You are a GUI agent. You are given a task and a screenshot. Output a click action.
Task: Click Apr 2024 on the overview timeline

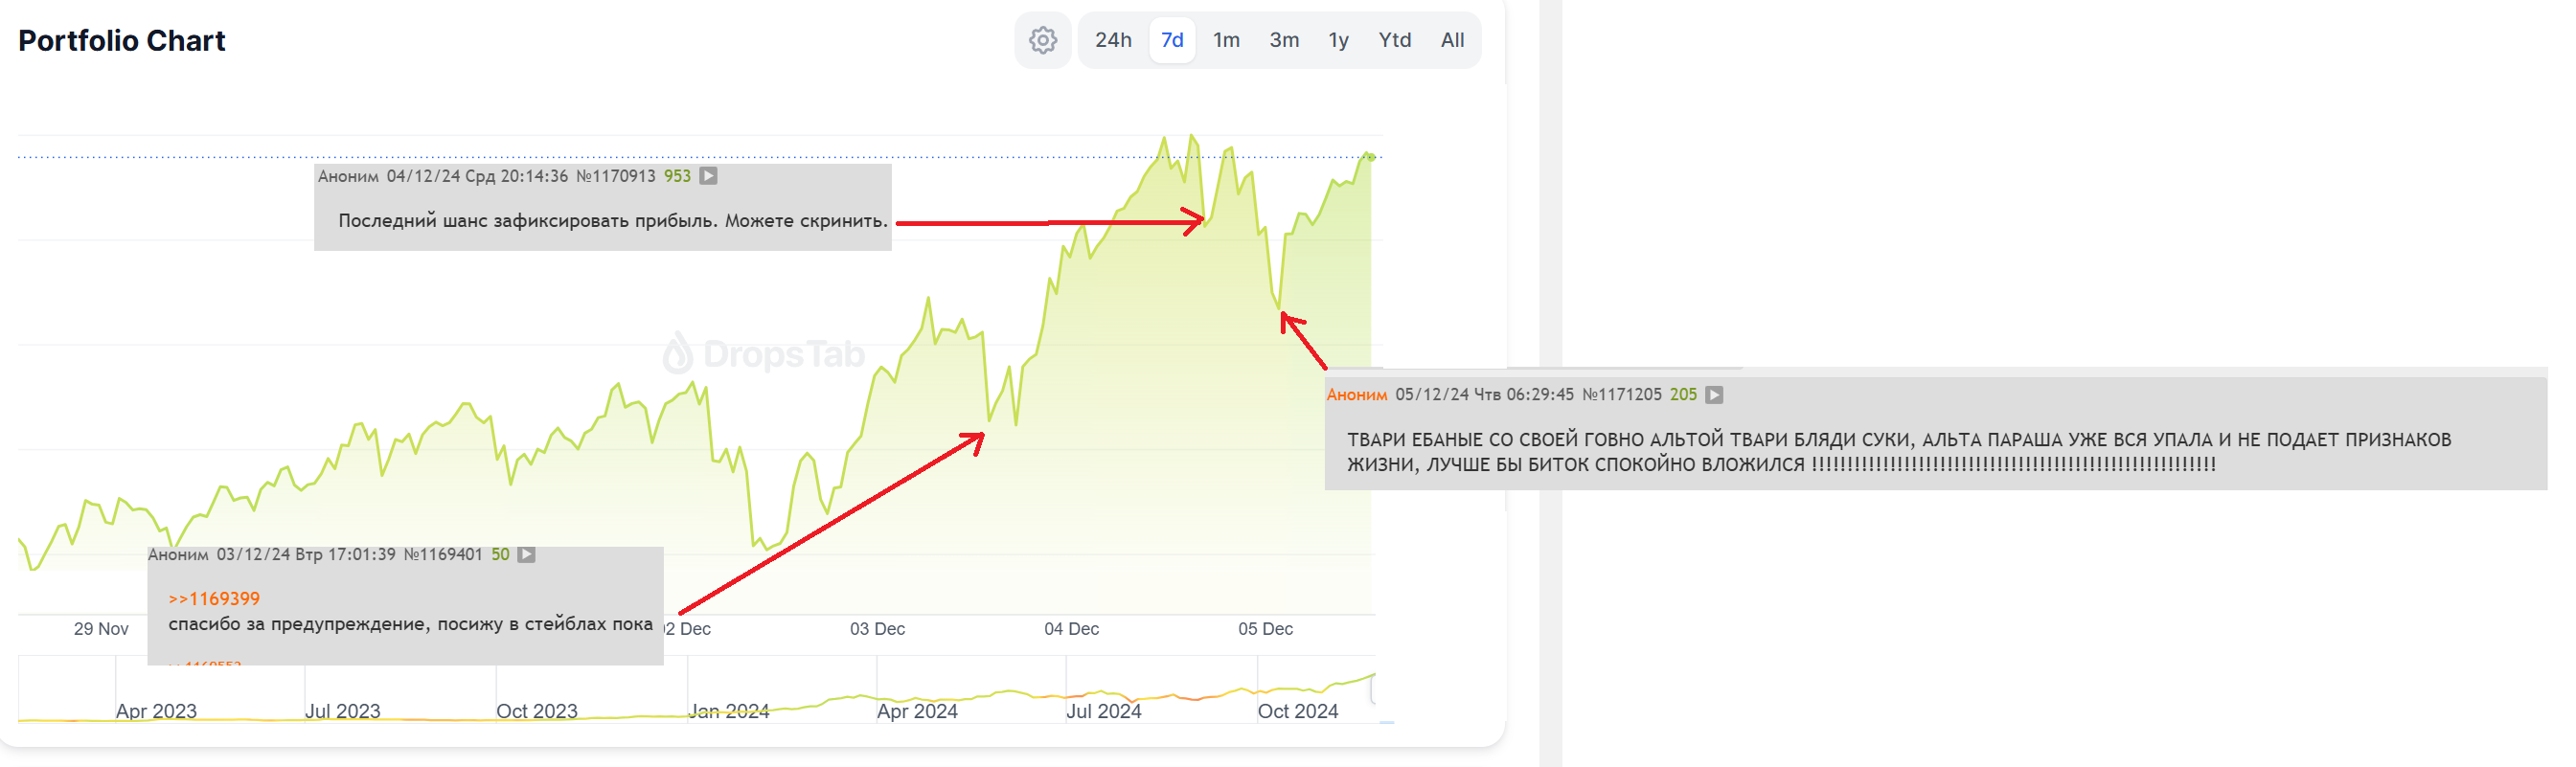click(917, 711)
